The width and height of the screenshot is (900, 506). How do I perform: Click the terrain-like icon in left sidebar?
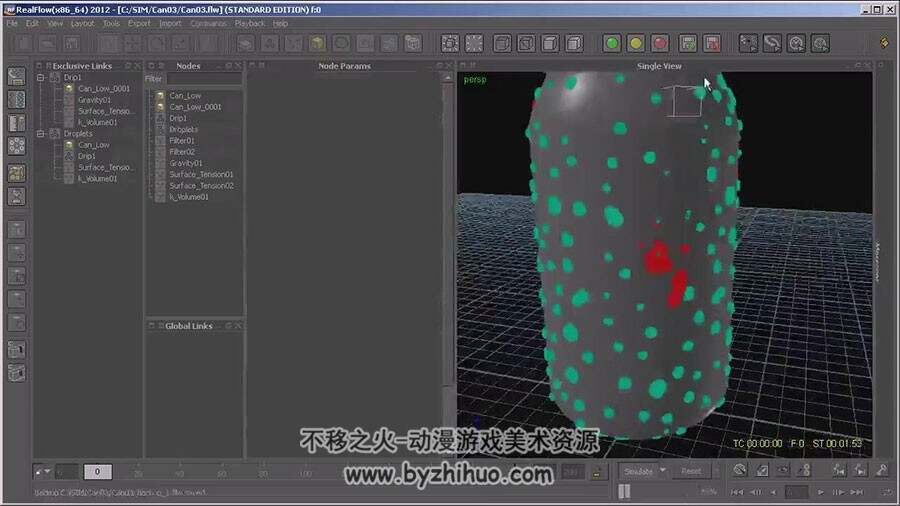point(17,173)
